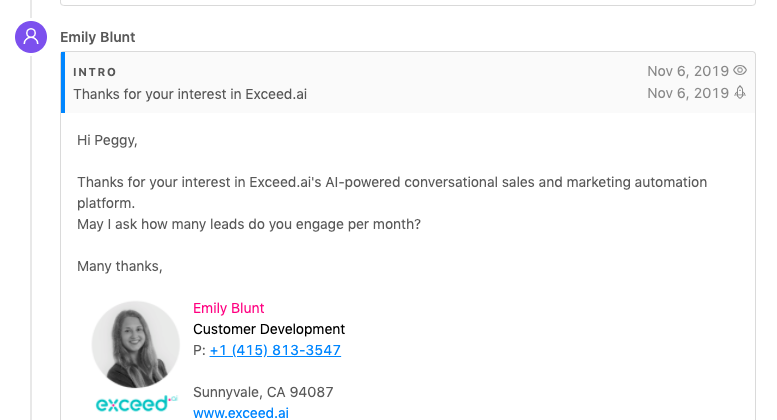Click the Sunnyvale, CA 94087 address
Screen dimensions: 777x420
click(x=263, y=392)
